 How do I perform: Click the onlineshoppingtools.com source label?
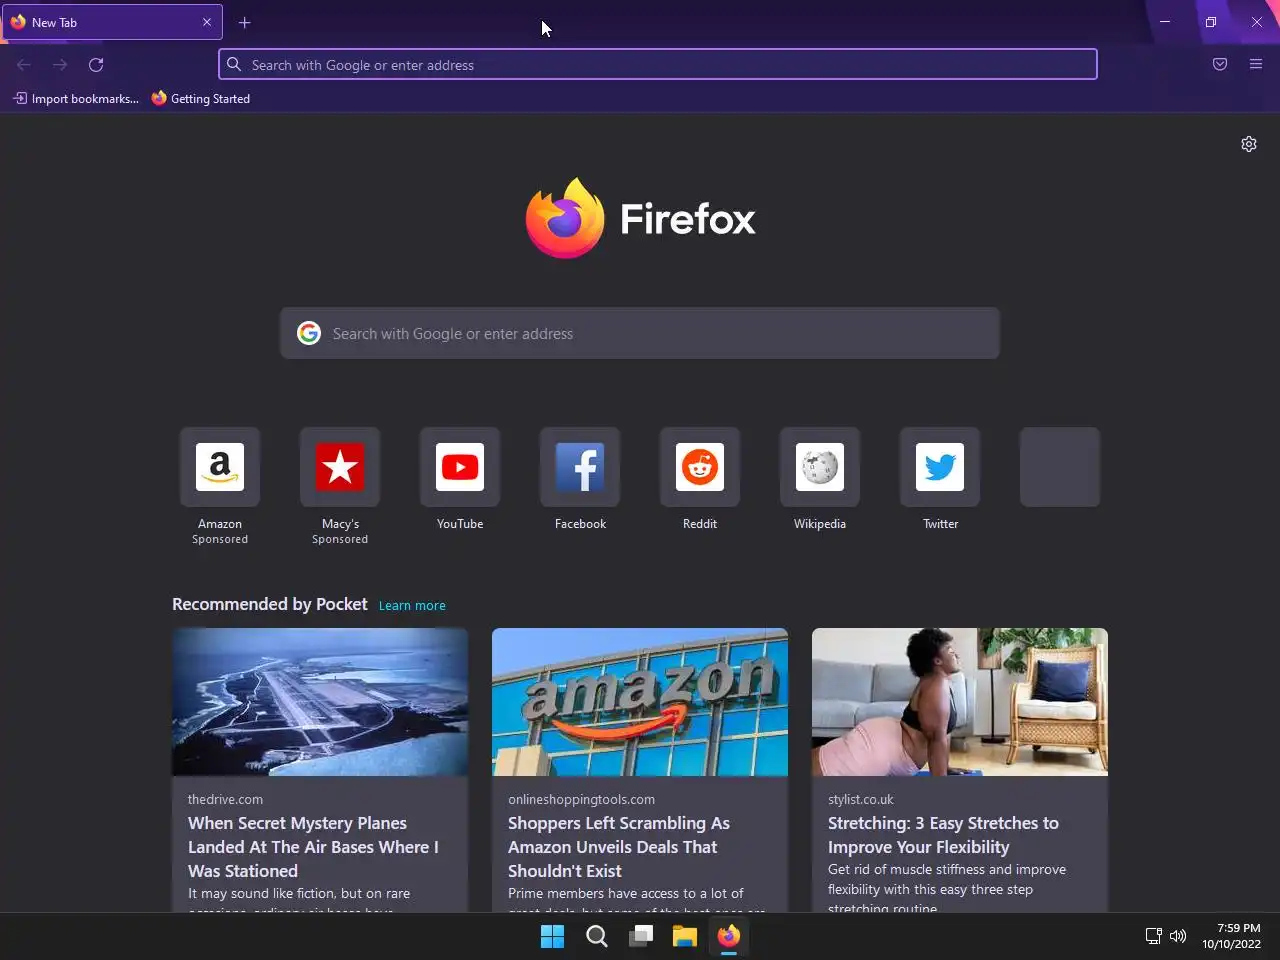581,799
